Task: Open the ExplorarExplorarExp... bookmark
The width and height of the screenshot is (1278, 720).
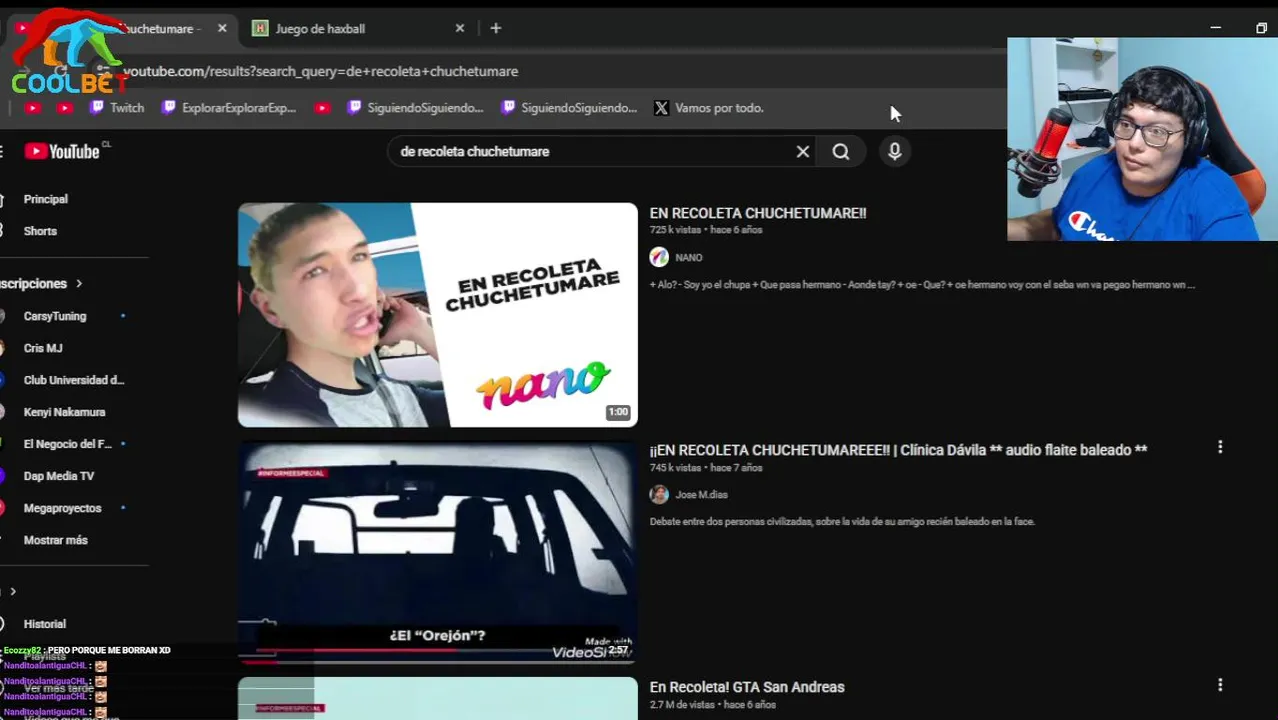Action: [x=229, y=108]
